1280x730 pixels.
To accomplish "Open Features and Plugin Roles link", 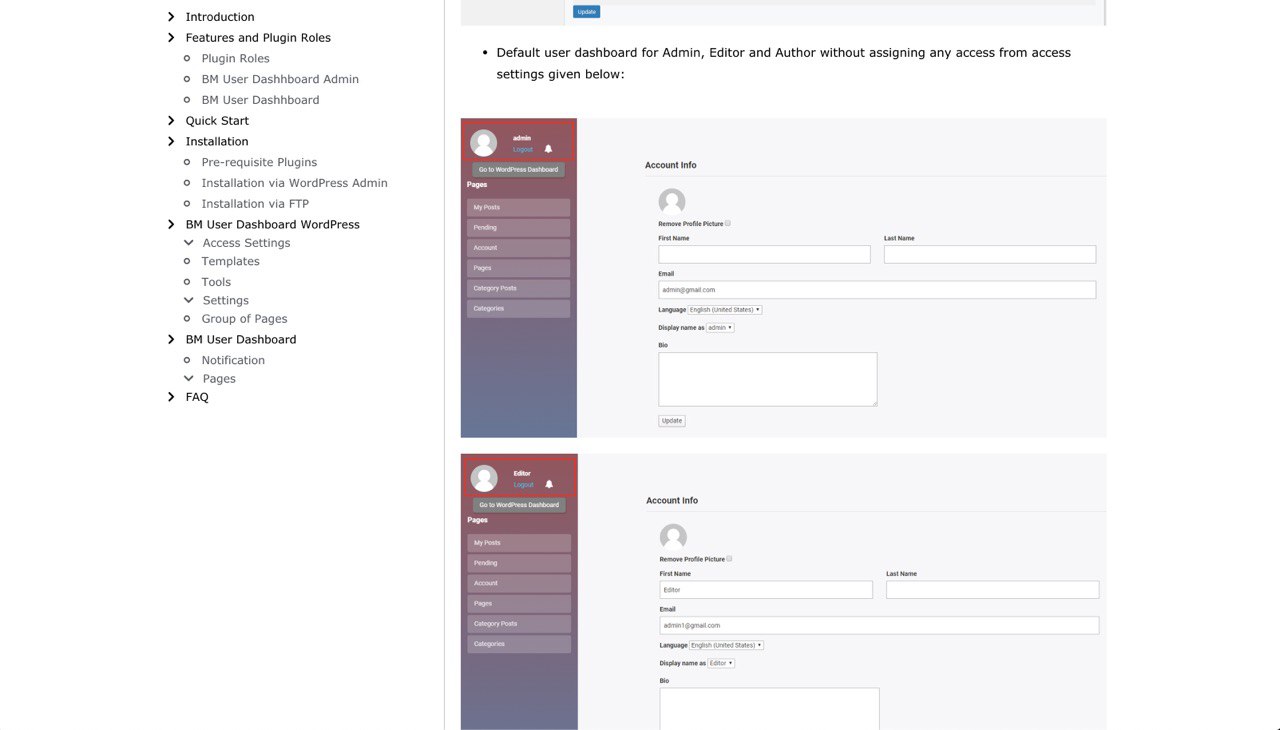I will [x=258, y=38].
